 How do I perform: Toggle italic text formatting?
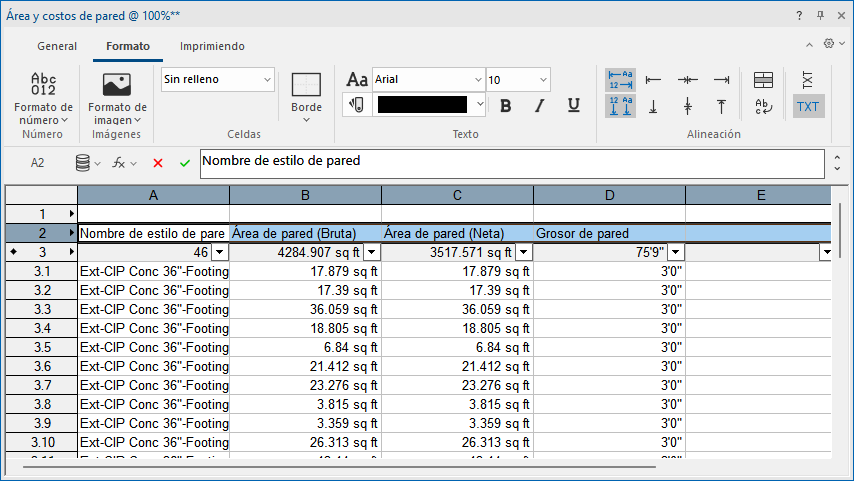tap(540, 105)
